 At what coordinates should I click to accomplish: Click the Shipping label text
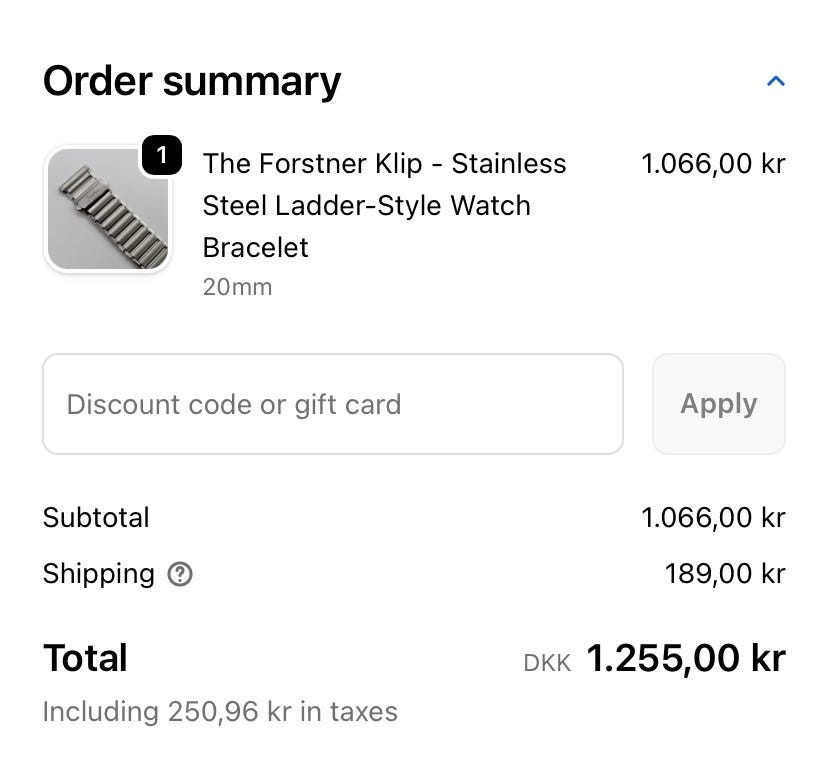pyautogui.click(x=98, y=574)
